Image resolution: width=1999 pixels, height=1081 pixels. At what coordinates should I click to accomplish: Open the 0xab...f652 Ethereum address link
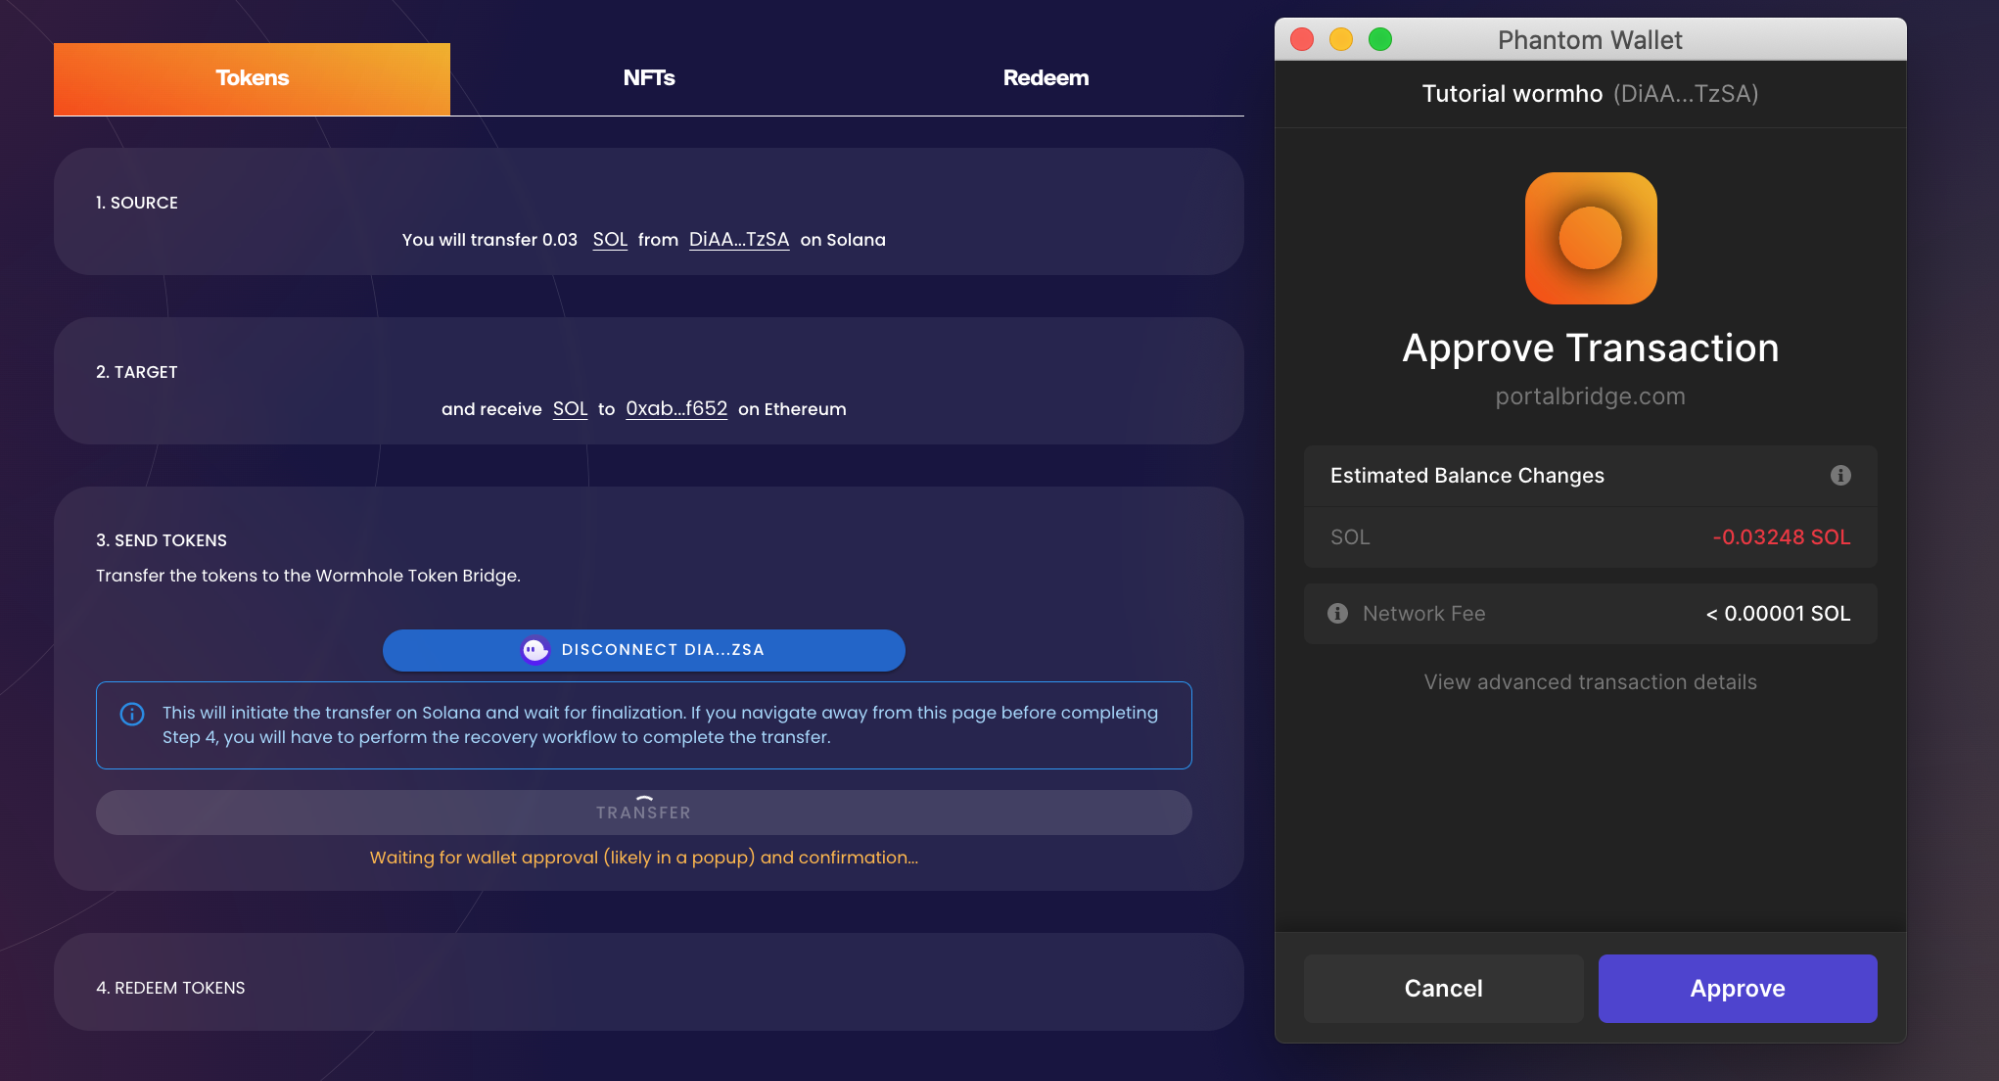coord(677,408)
